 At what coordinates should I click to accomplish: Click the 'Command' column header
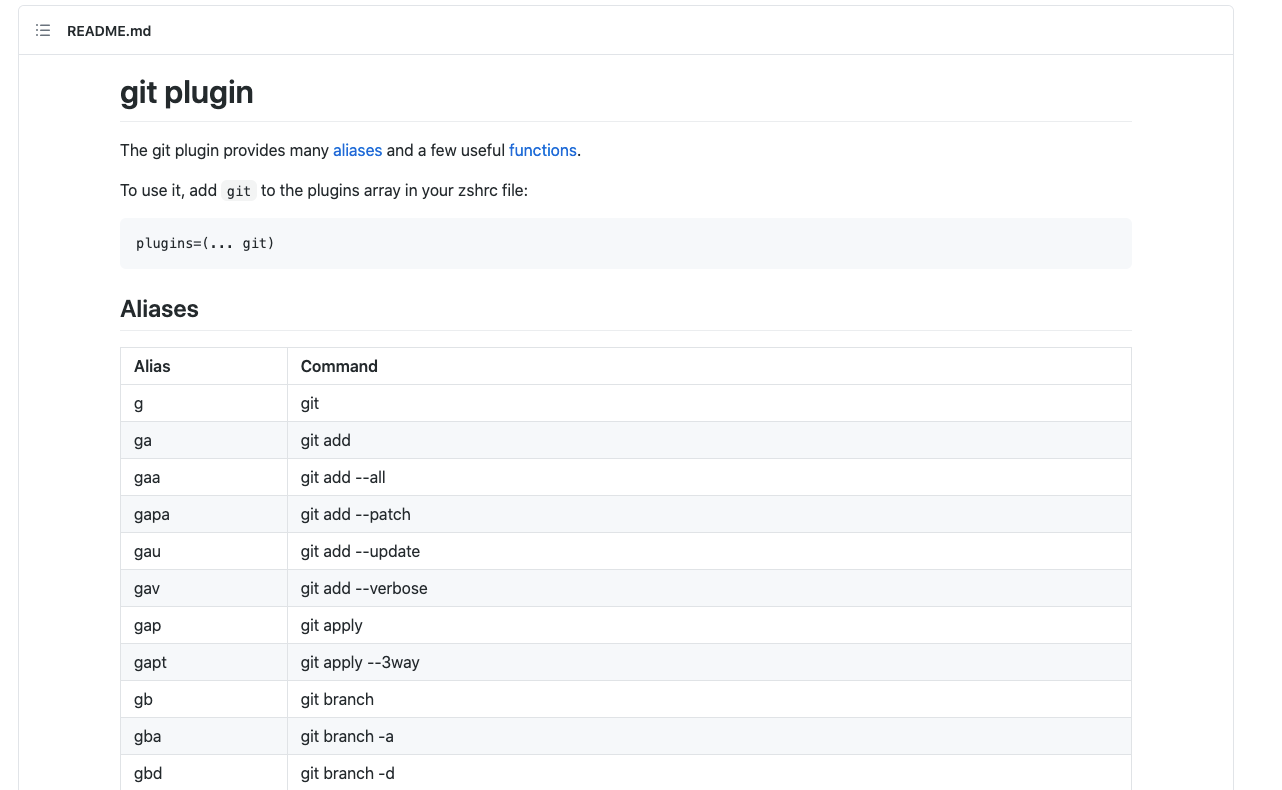(709, 366)
